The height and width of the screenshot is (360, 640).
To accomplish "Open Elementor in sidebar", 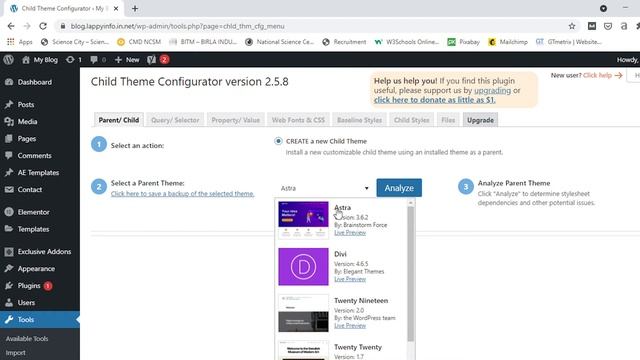I will pyautogui.click(x=33, y=212).
